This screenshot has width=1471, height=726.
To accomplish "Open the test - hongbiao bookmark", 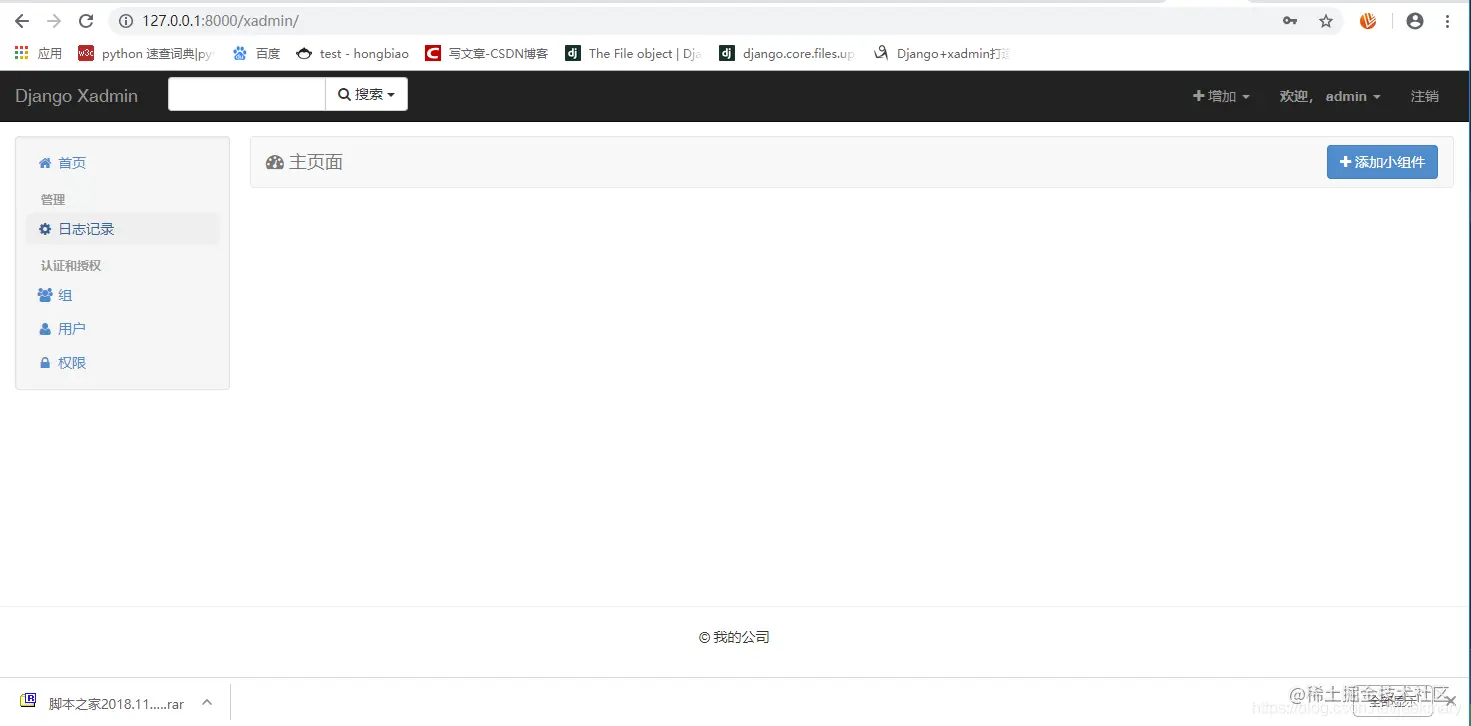I will pyautogui.click(x=353, y=54).
